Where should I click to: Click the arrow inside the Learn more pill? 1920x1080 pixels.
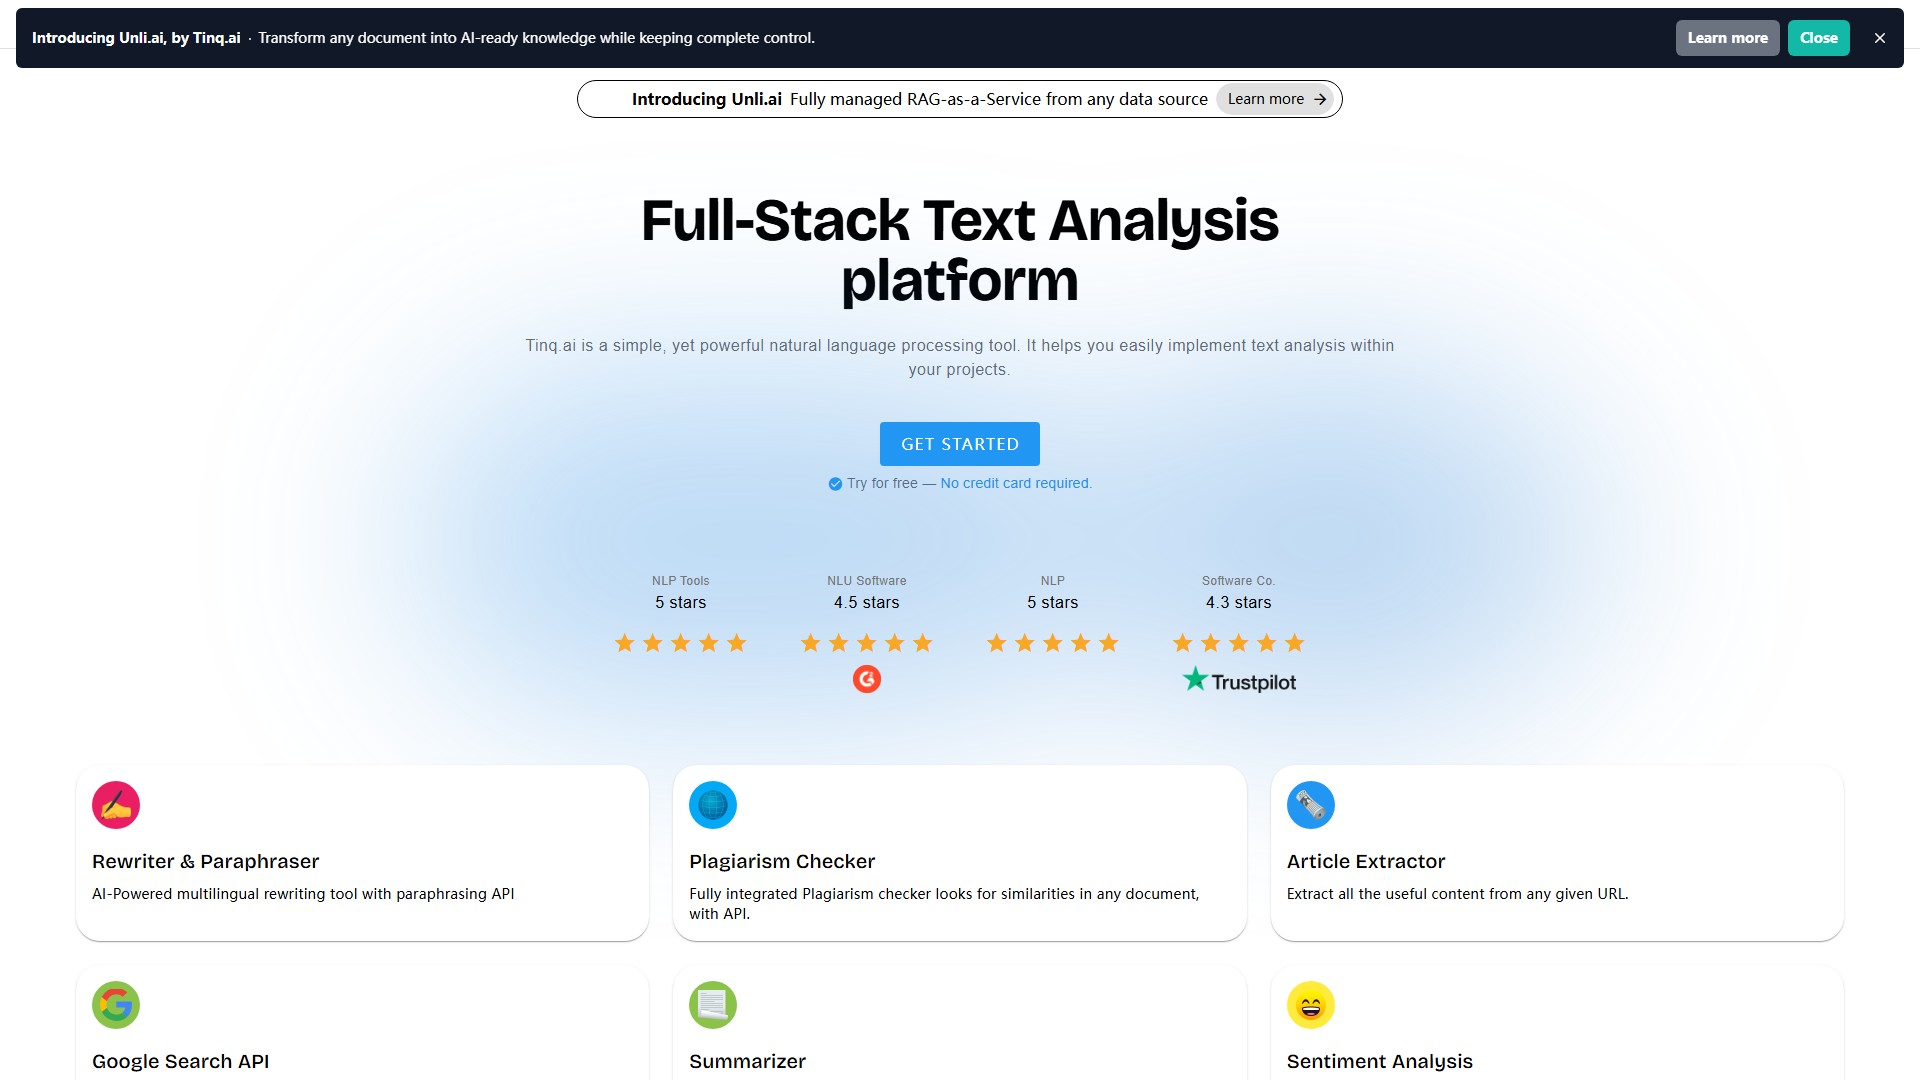coord(1320,99)
